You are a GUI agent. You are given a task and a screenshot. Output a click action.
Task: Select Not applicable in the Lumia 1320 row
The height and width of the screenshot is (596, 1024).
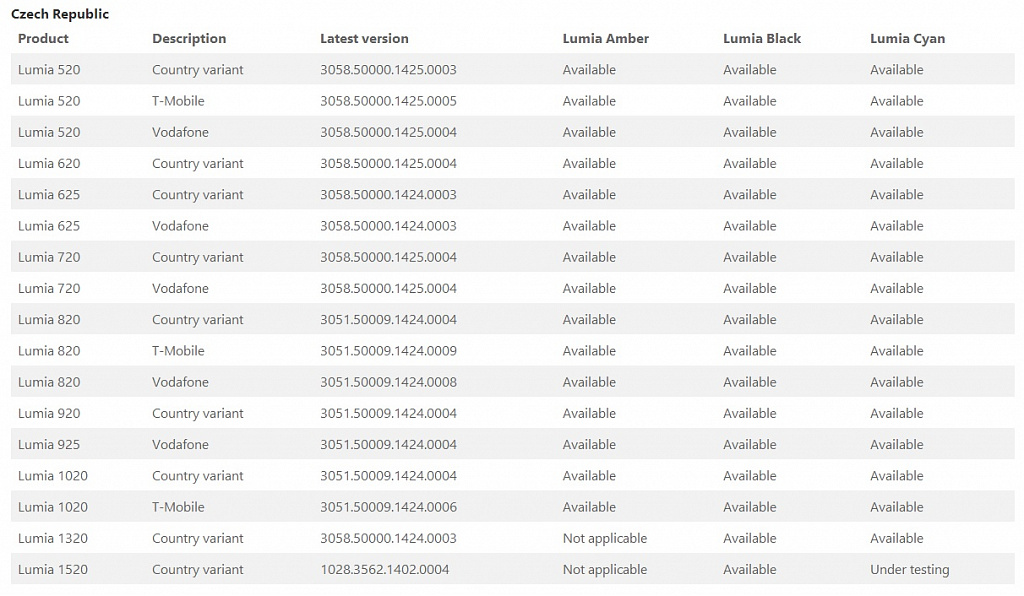pos(605,538)
